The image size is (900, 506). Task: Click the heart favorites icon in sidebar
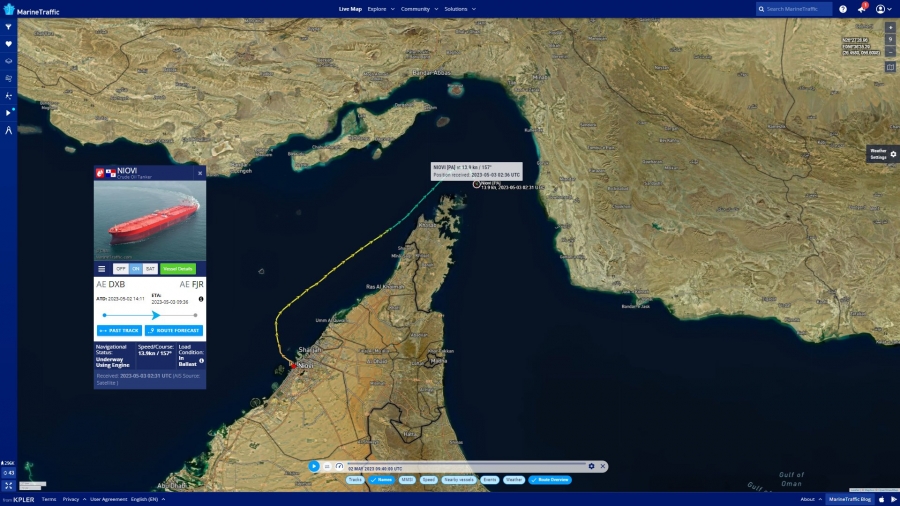tap(8, 44)
